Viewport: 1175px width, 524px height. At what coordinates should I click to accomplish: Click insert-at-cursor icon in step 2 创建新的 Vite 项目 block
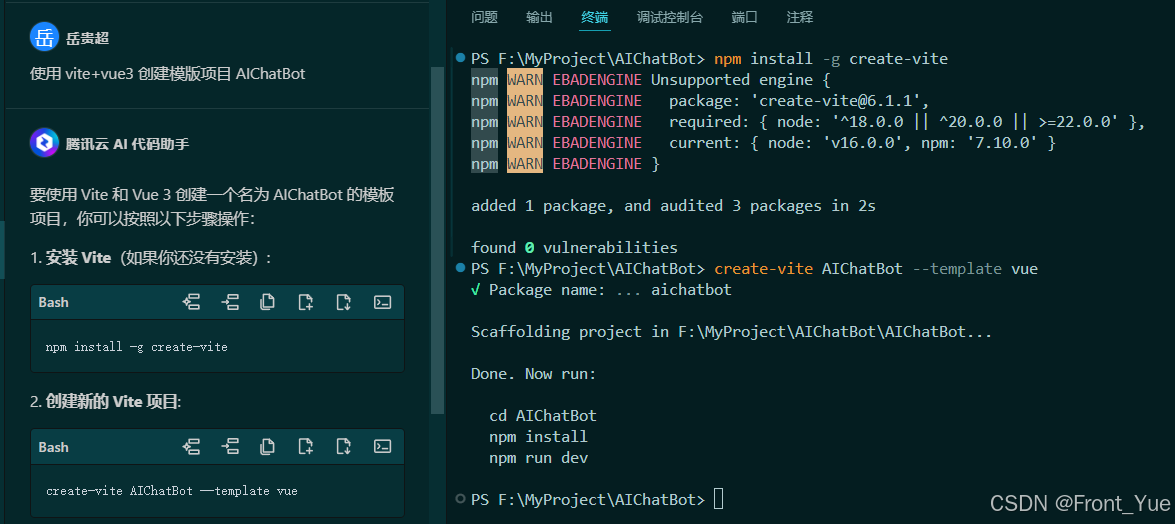(x=230, y=447)
